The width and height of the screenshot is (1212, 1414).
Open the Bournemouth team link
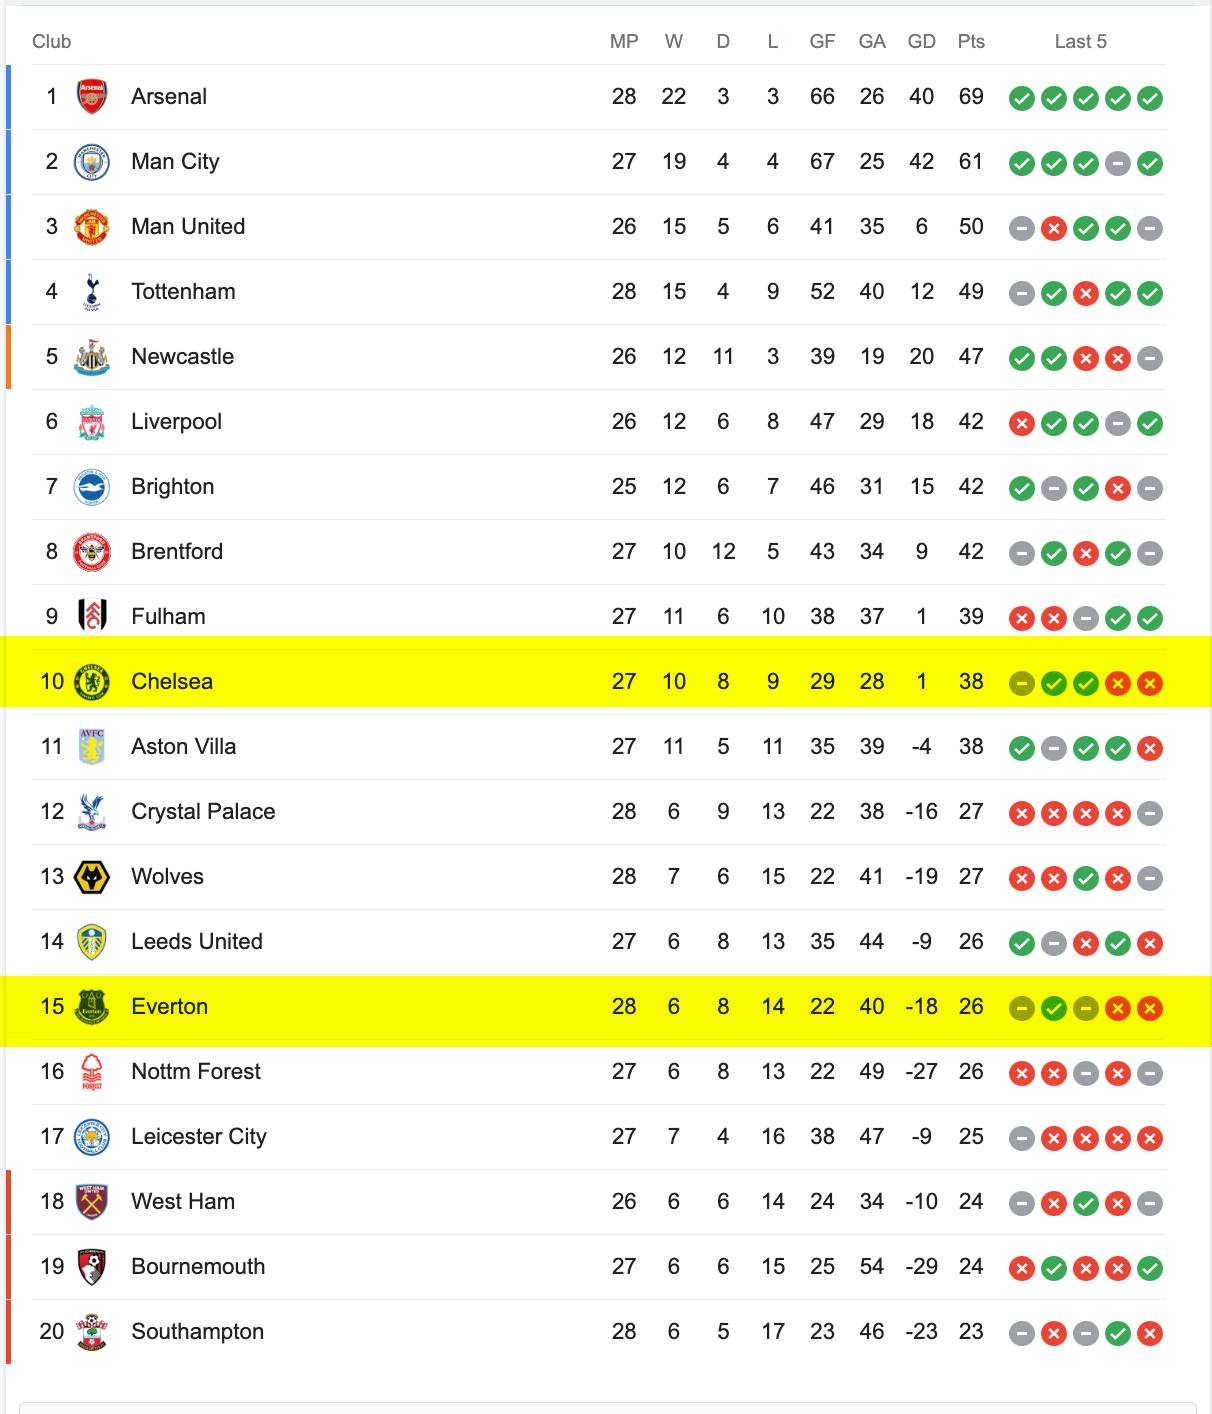(x=198, y=1267)
